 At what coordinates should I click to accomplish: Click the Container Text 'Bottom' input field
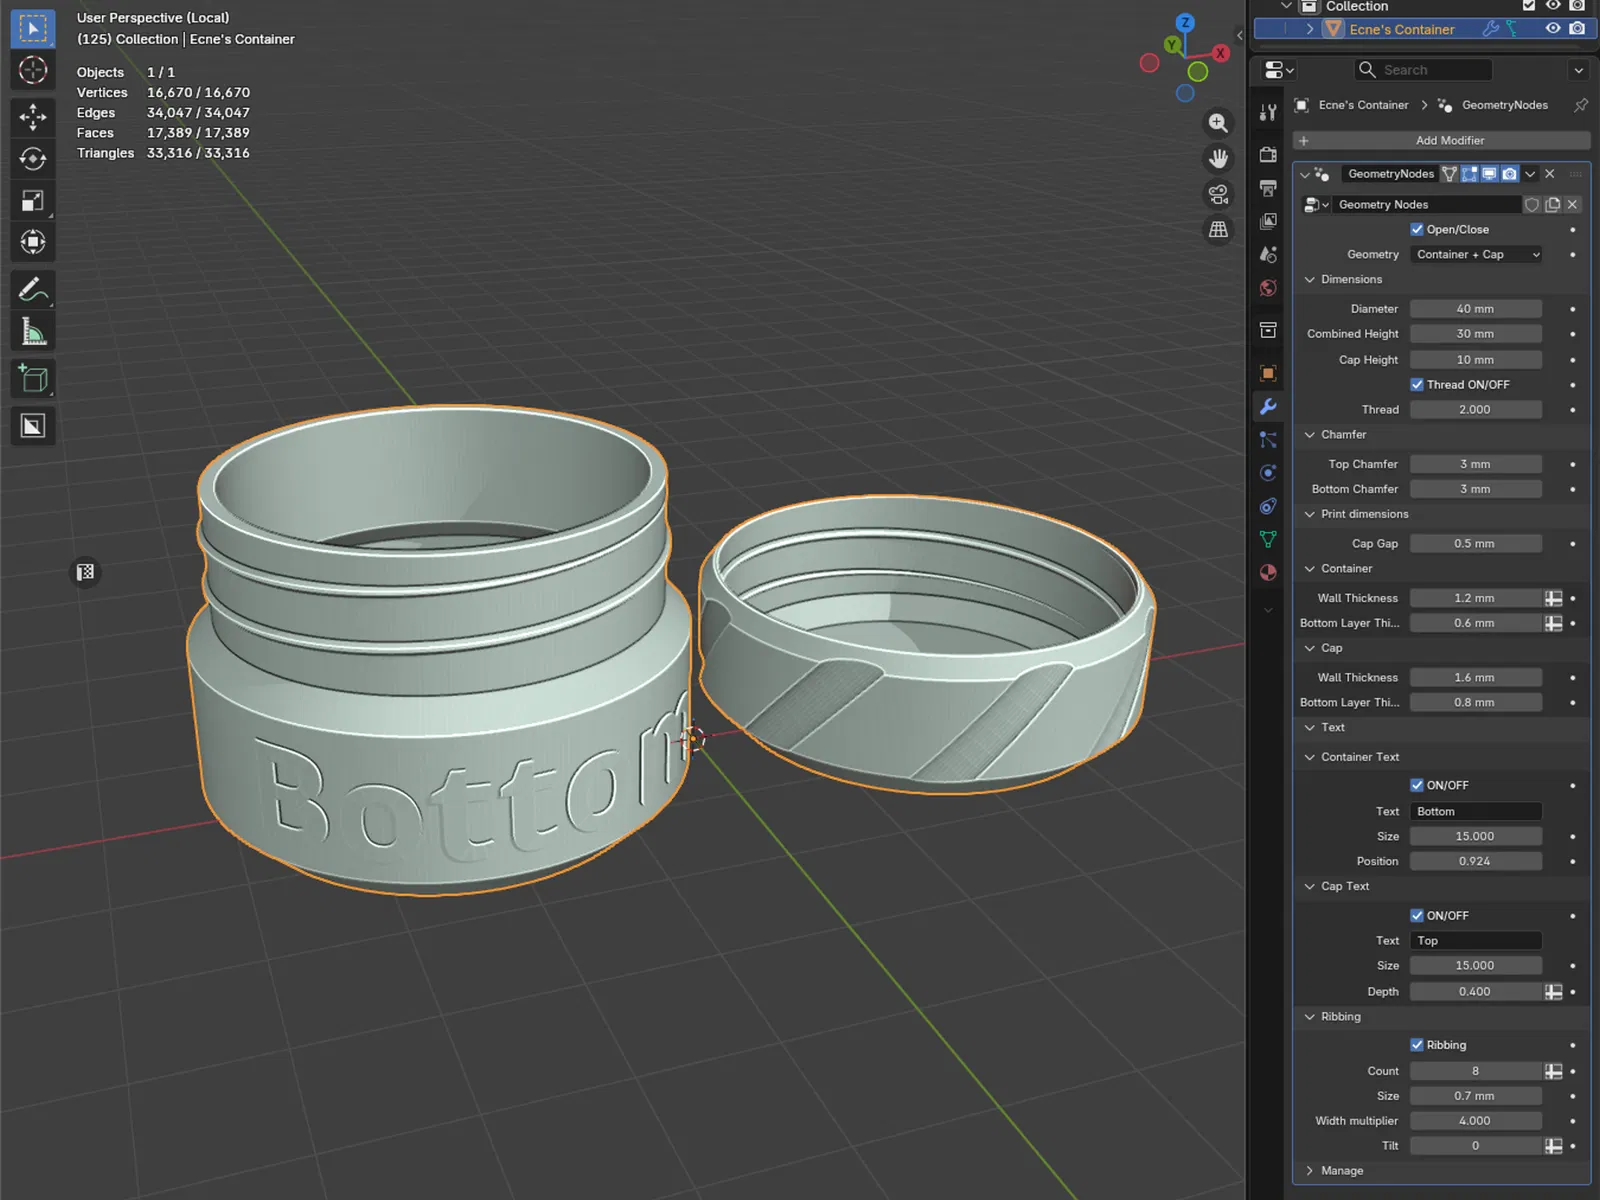[1475, 812]
